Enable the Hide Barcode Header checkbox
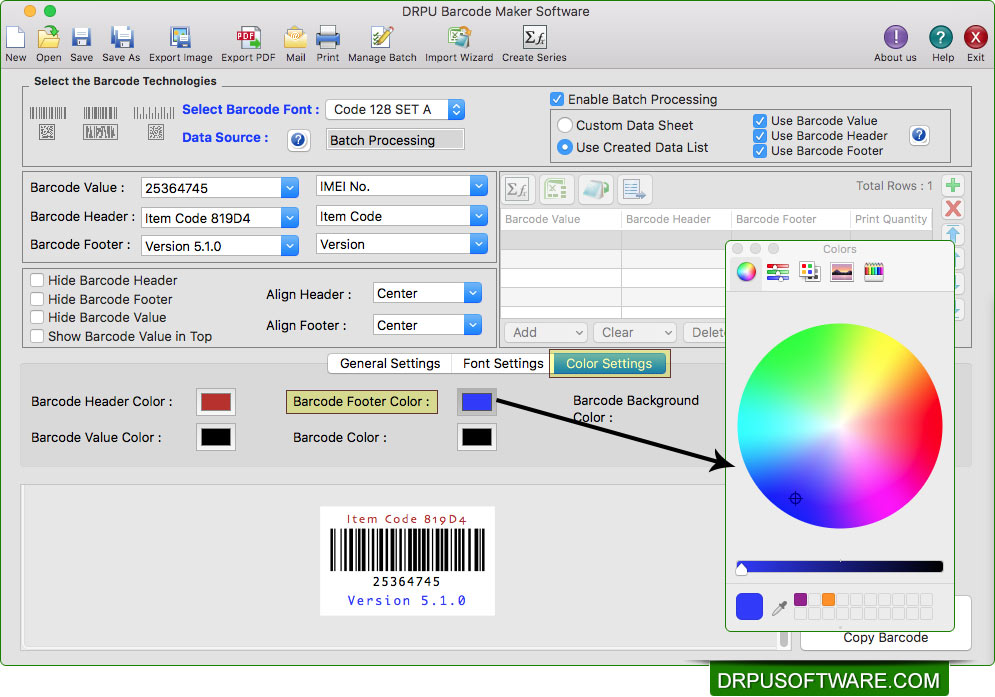 click(x=37, y=280)
